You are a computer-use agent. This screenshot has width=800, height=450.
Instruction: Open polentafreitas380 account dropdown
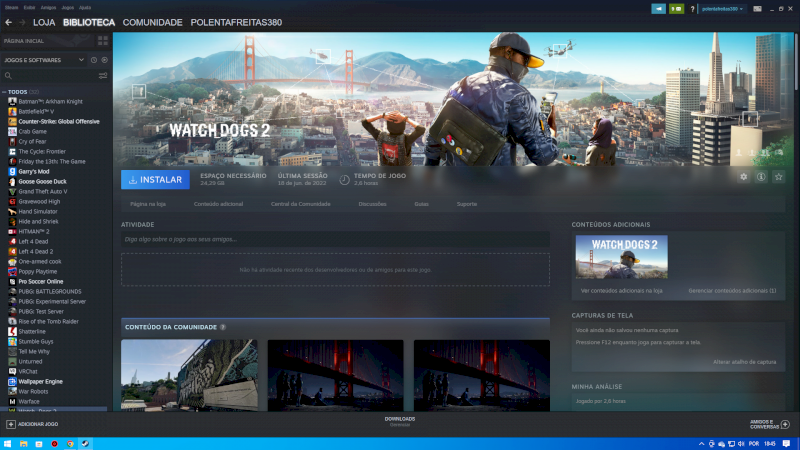(x=722, y=9)
